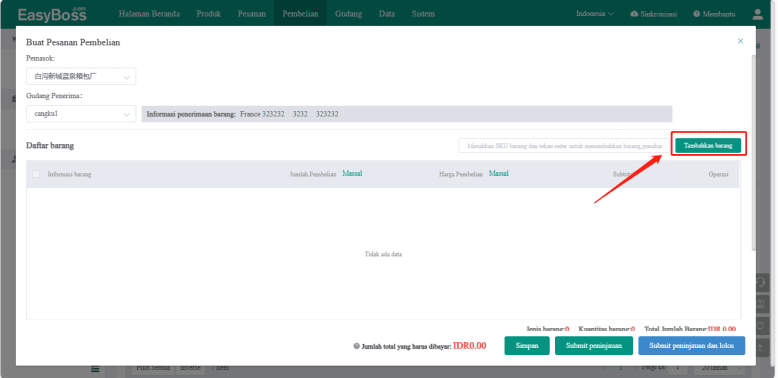Screen dimensions: 778x378
Task: Open the Pembelian menu
Action: point(300,14)
